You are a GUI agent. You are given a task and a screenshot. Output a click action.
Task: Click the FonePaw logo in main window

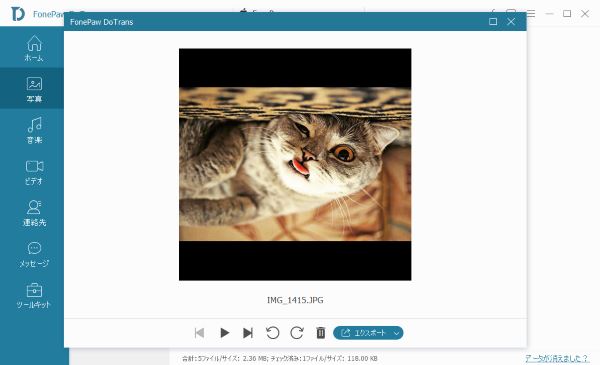pos(18,14)
